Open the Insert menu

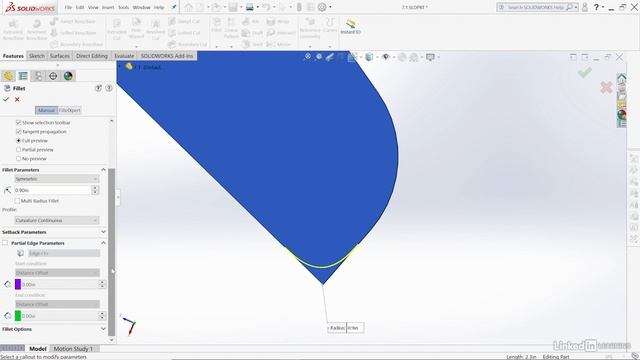pos(108,7)
